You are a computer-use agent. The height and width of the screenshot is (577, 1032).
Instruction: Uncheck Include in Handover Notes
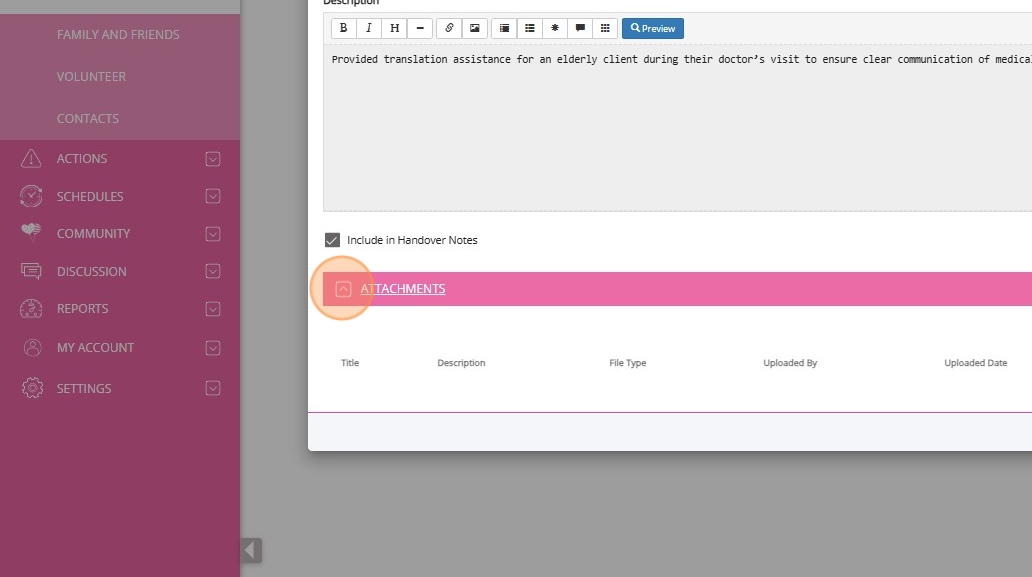click(332, 240)
